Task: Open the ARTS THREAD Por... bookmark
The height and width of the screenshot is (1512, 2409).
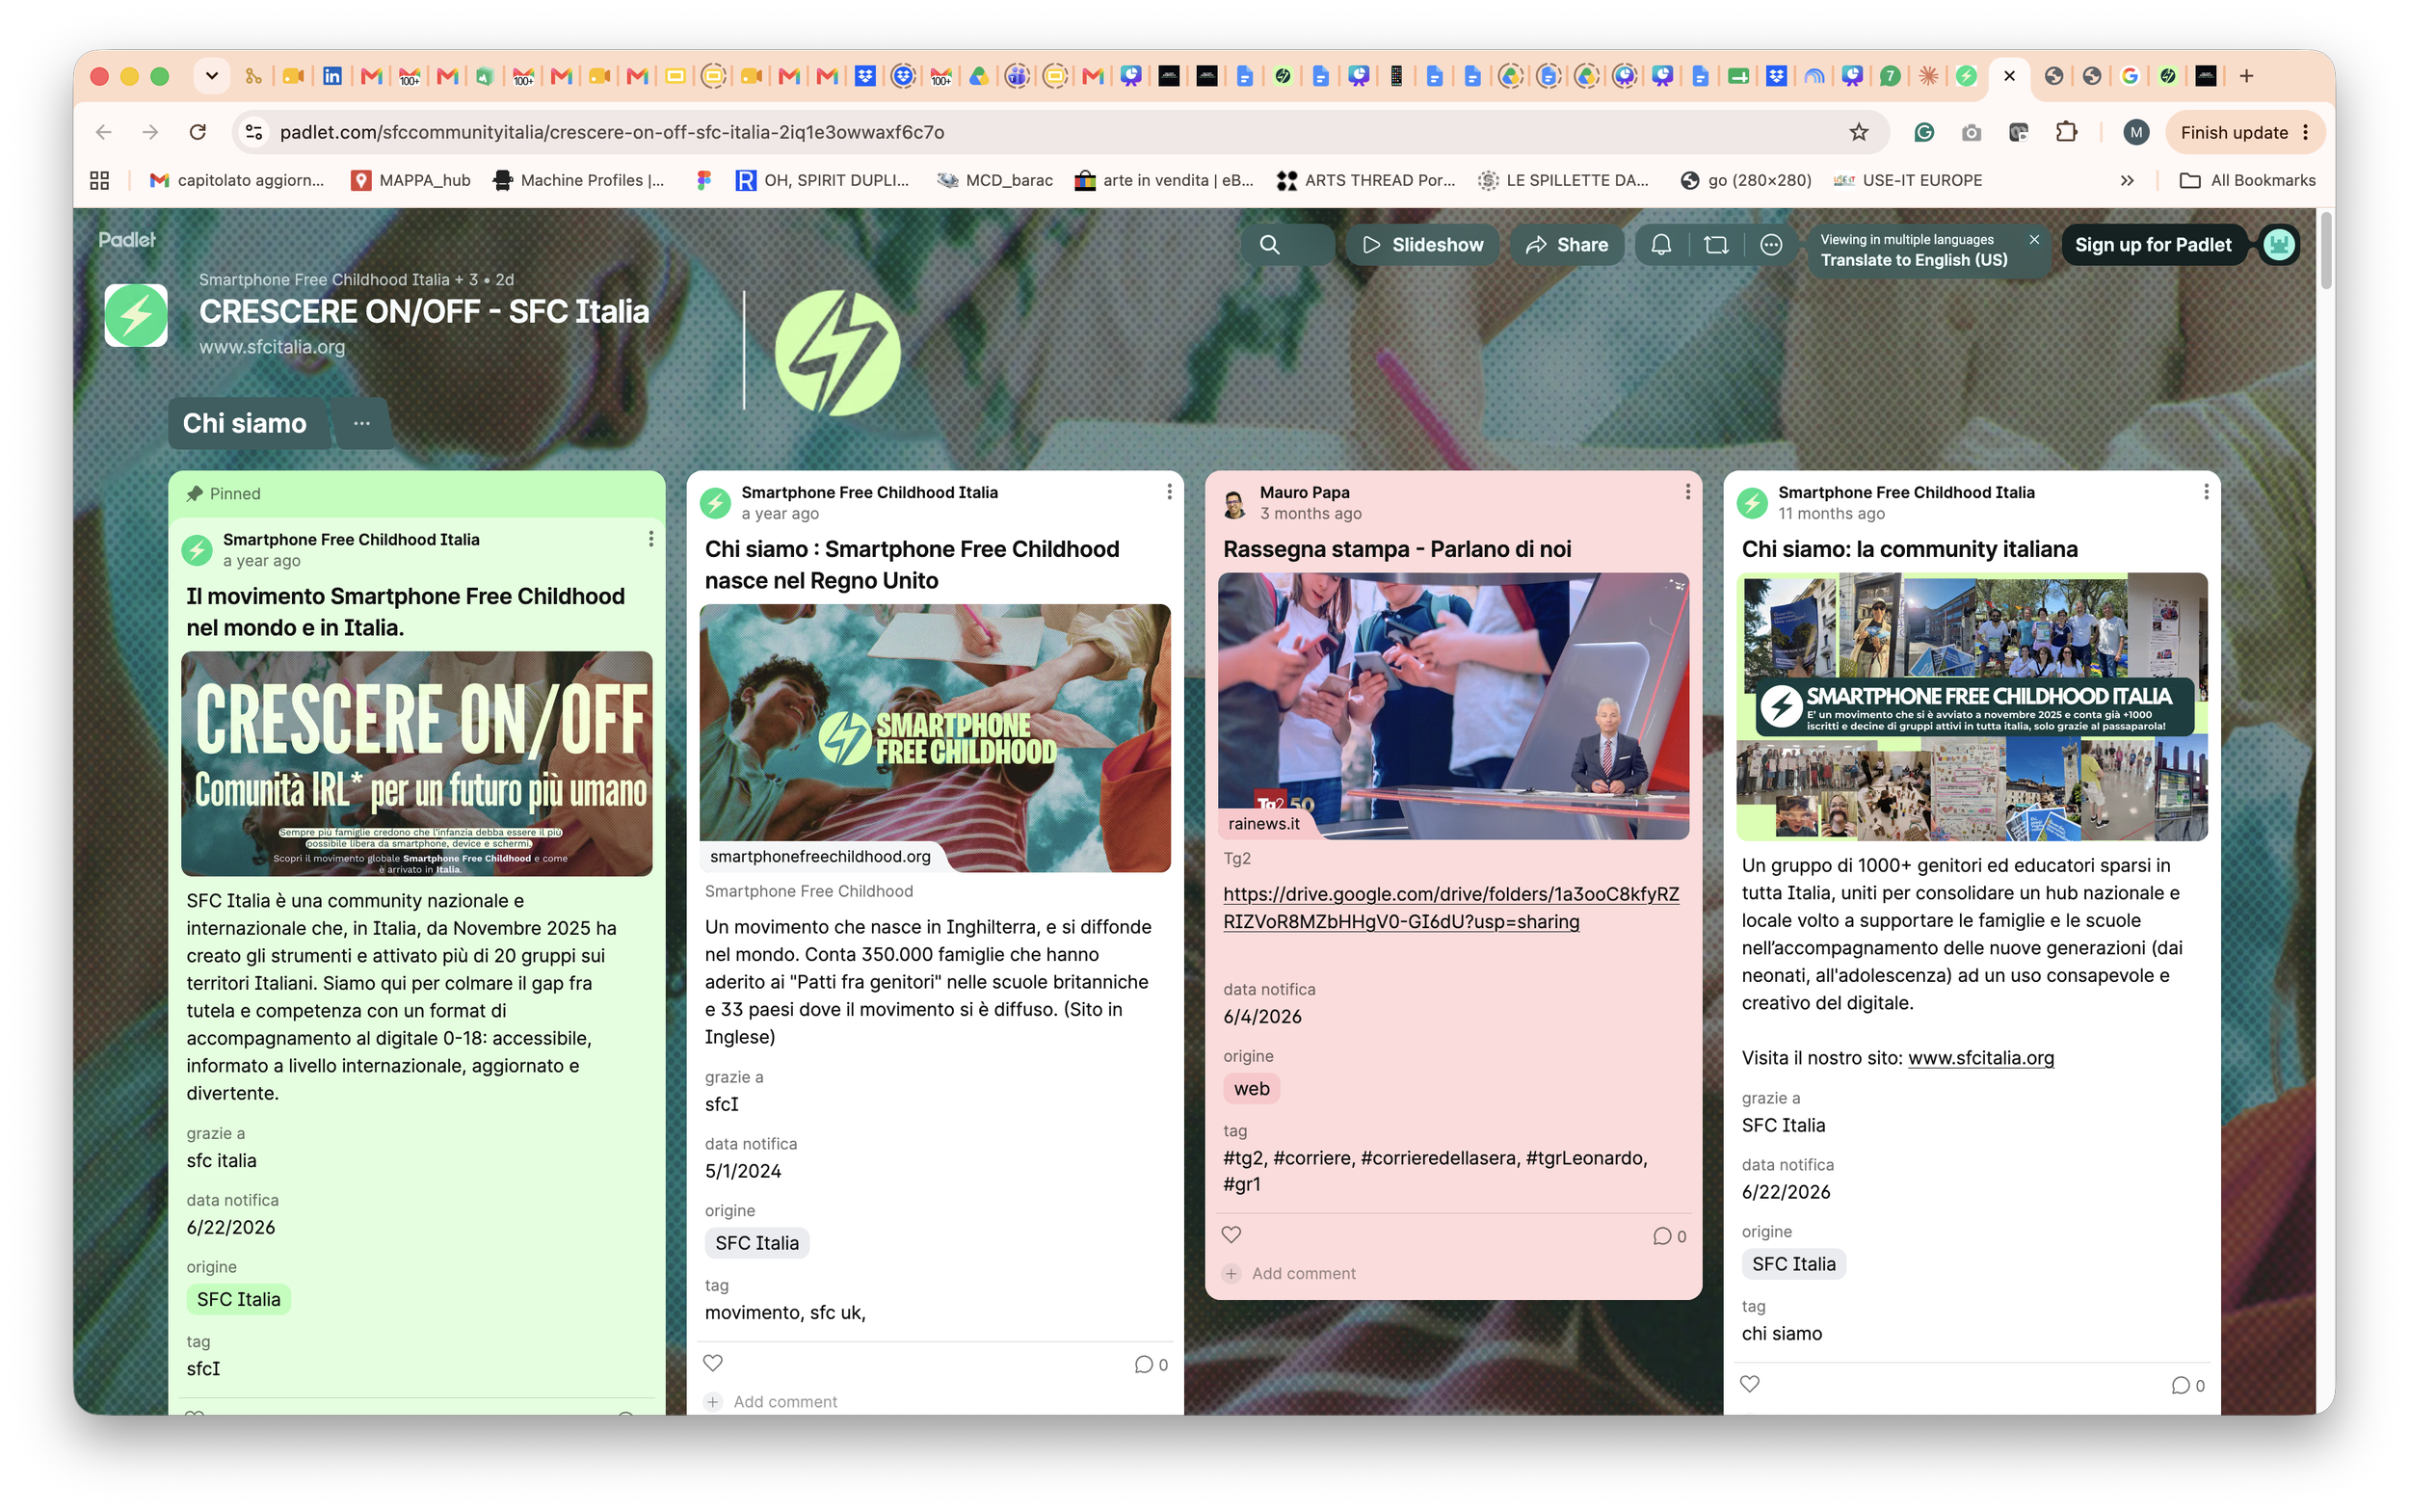Action: (1365, 180)
